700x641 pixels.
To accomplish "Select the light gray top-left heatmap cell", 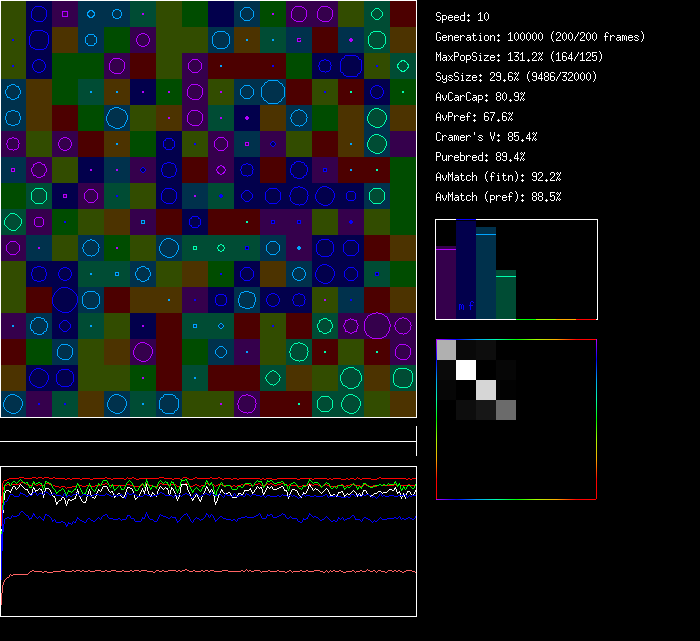I will [x=446, y=349].
